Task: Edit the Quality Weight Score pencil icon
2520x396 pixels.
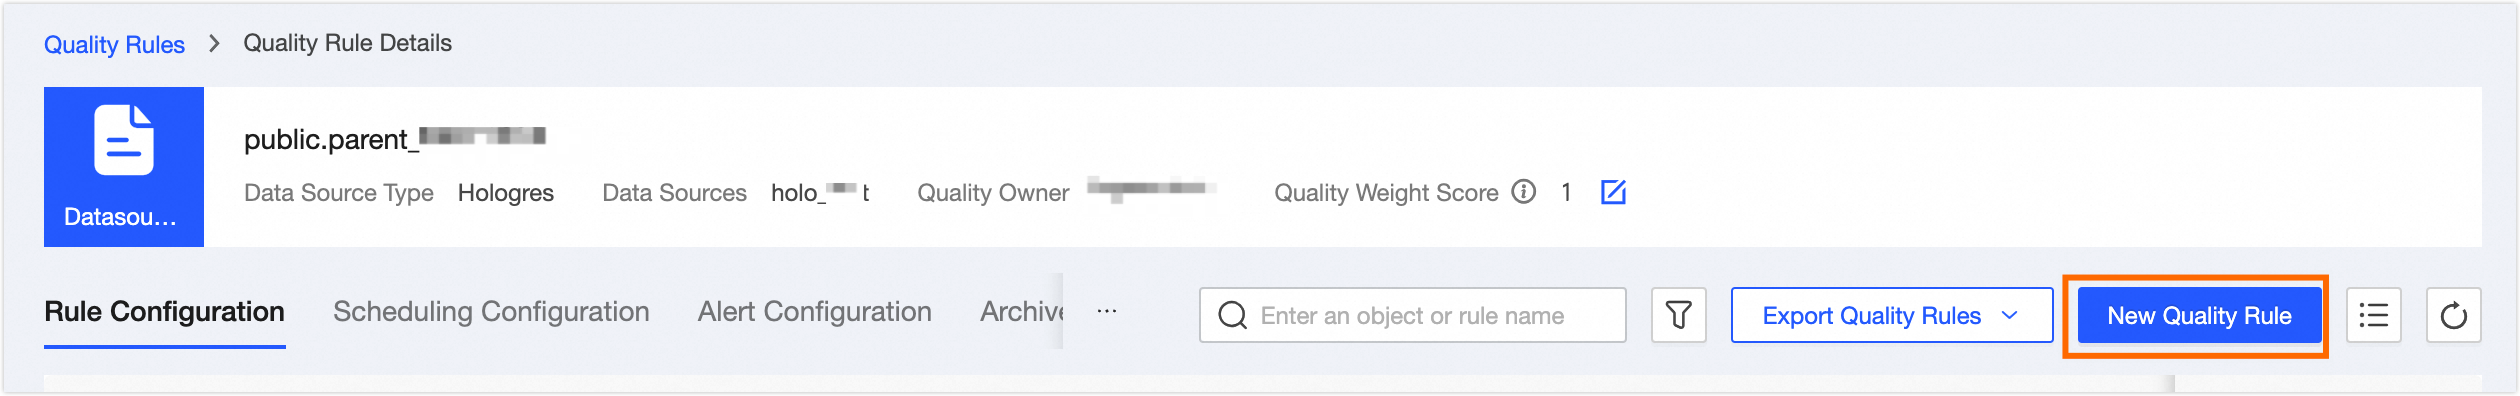Action: point(1613,192)
